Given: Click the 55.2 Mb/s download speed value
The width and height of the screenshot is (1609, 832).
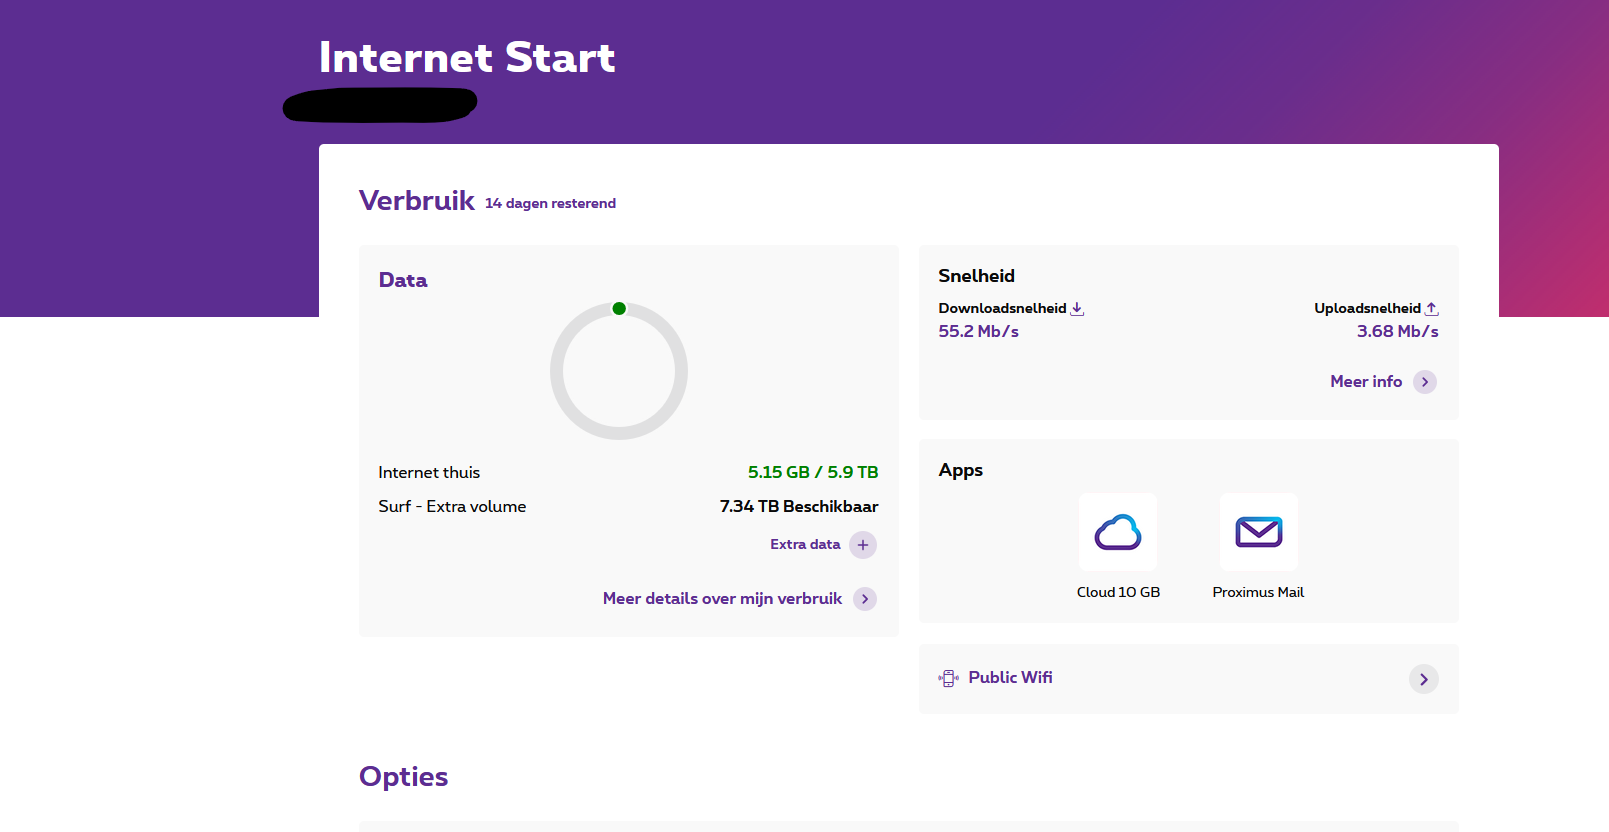Looking at the screenshot, I should click(x=978, y=332).
